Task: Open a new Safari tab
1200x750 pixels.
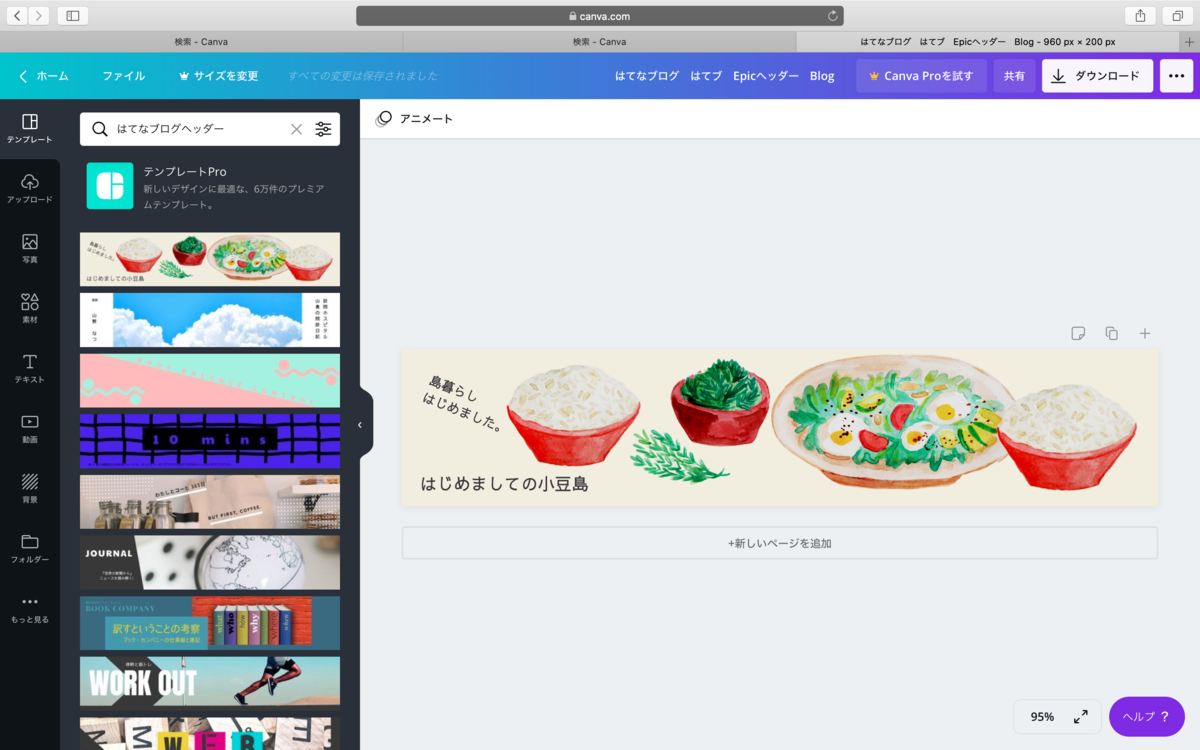Action: pos(1189,42)
